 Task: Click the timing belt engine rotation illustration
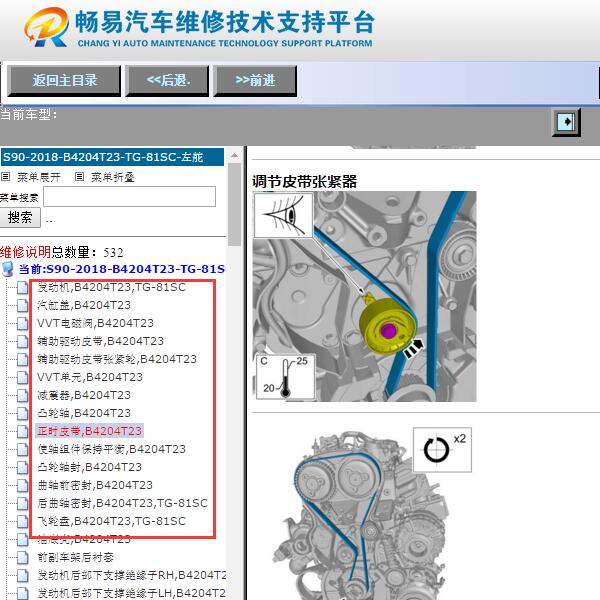371,513
